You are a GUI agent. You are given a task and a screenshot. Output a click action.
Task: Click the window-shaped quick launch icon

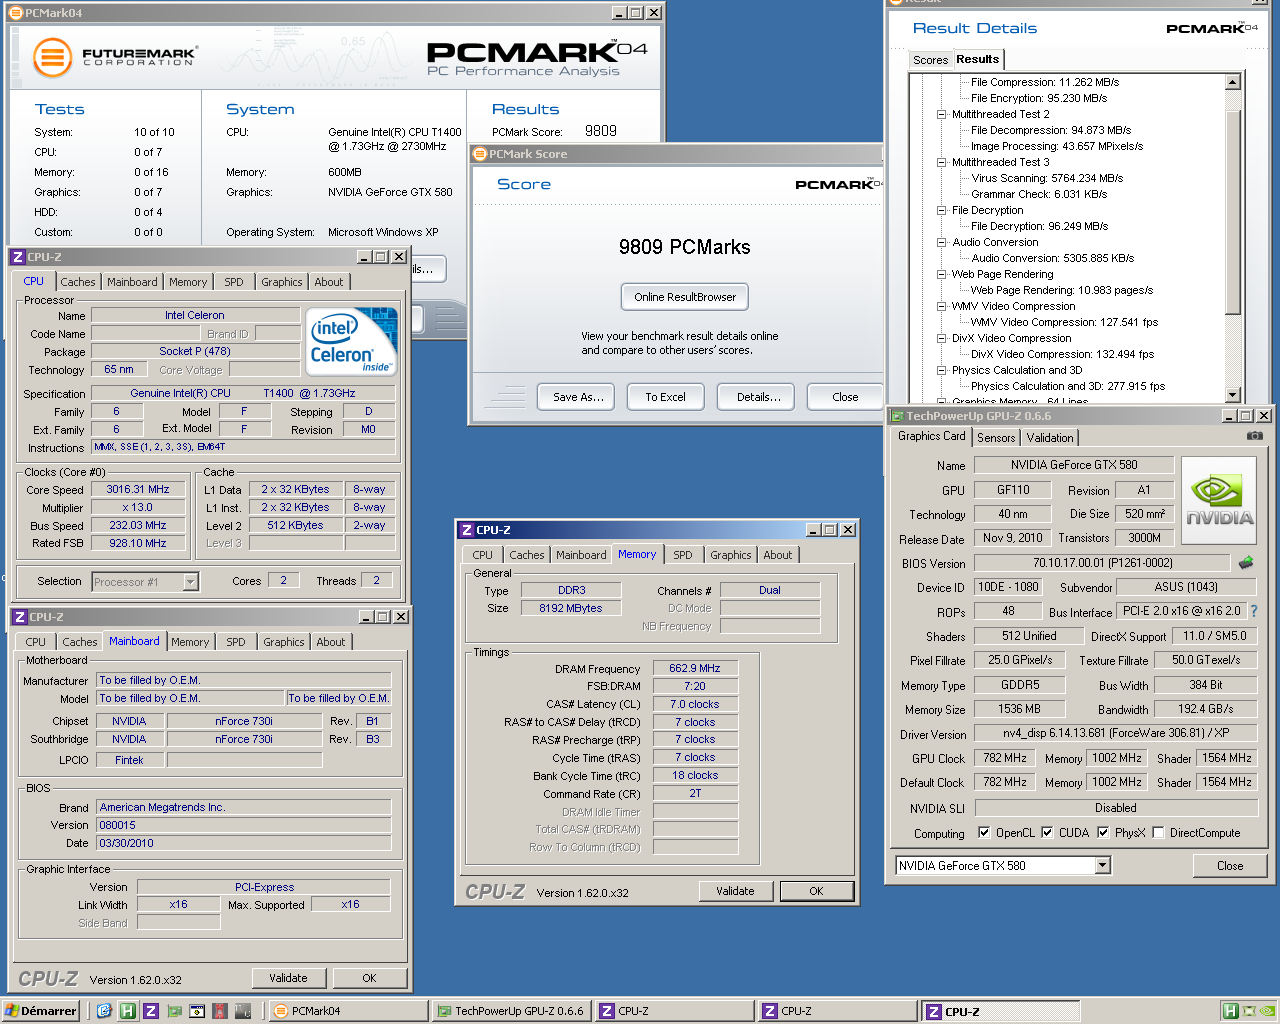pyautogui.click(x=197, y=1011)
